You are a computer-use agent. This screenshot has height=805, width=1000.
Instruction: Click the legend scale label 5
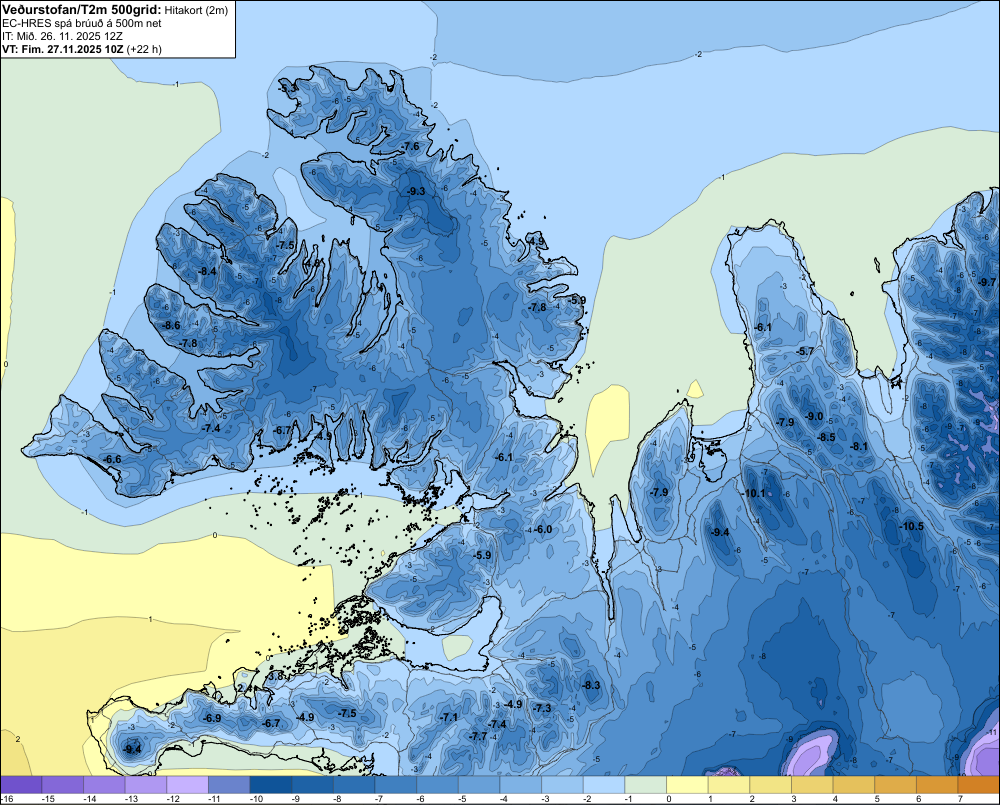877,799
